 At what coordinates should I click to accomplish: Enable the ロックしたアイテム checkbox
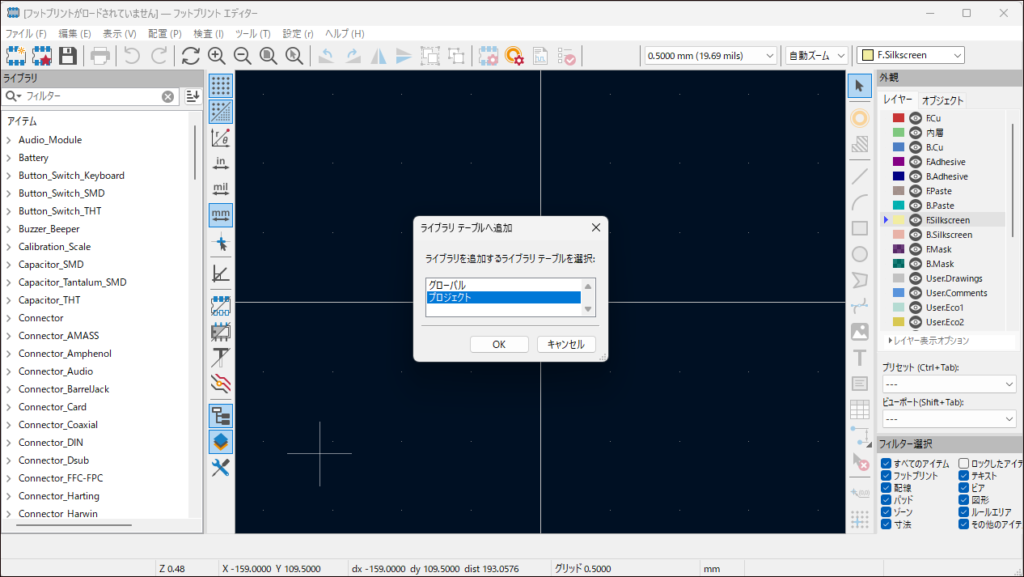click(964, 464)
